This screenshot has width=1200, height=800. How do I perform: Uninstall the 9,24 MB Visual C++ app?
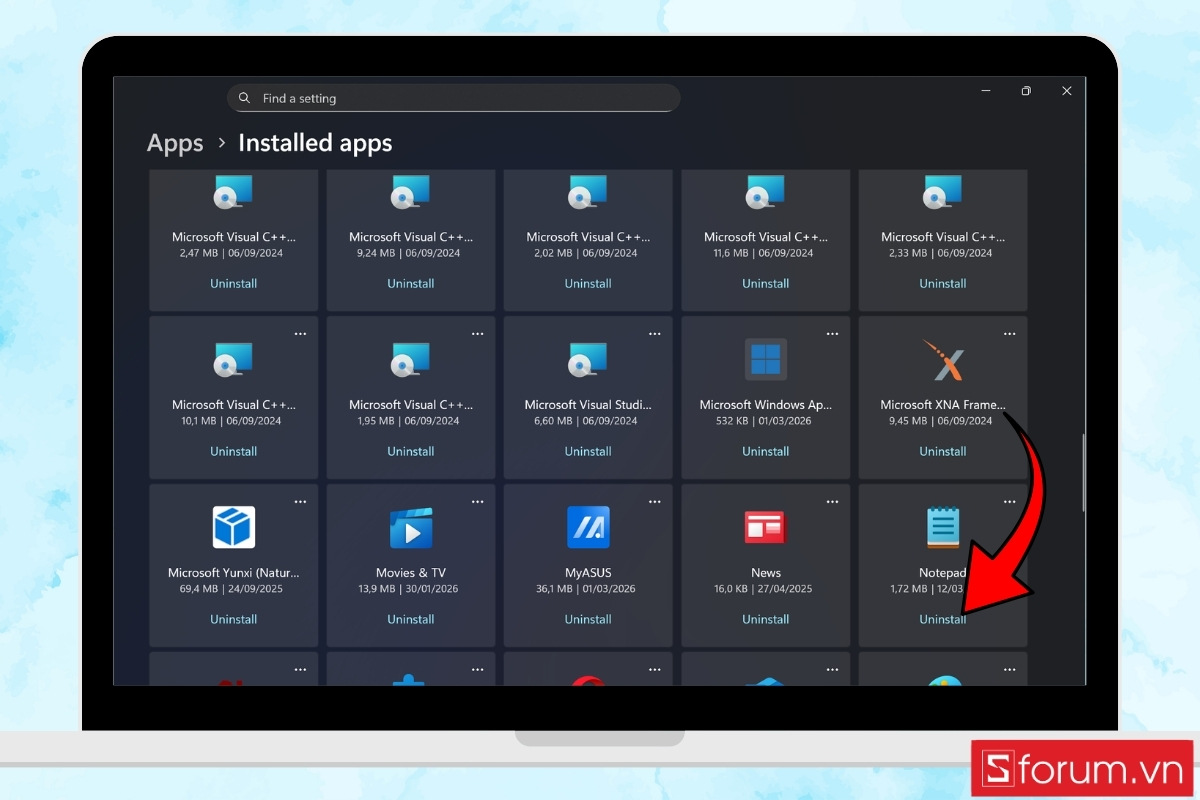pos(411,284)
